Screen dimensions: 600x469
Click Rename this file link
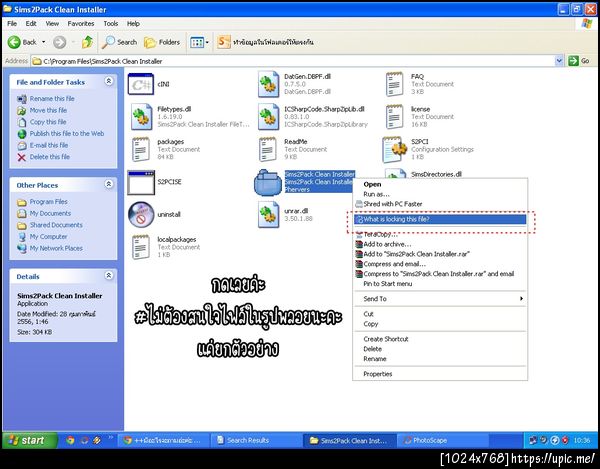(52, 99)
